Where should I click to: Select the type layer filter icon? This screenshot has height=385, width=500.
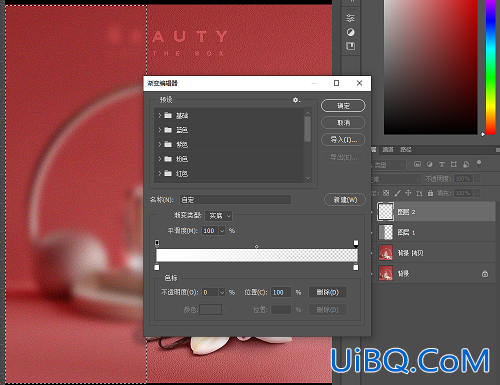pos(442,164)
